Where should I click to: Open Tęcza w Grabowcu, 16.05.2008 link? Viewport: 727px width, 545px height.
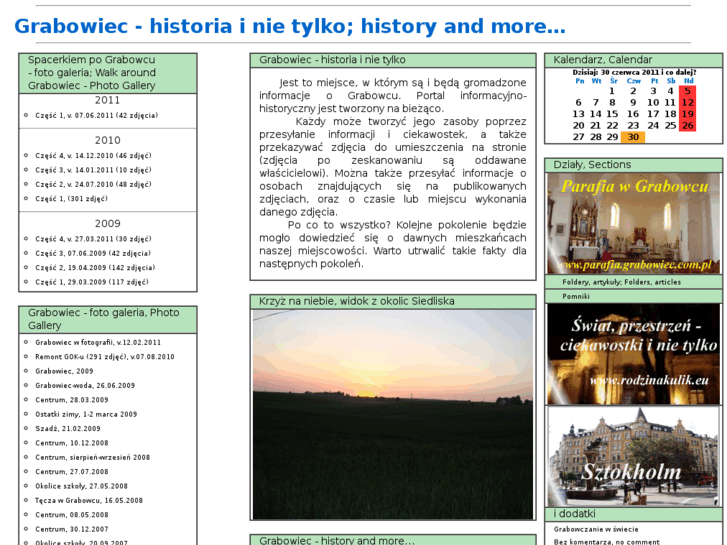pyautogui.click(x=89, y=500)
